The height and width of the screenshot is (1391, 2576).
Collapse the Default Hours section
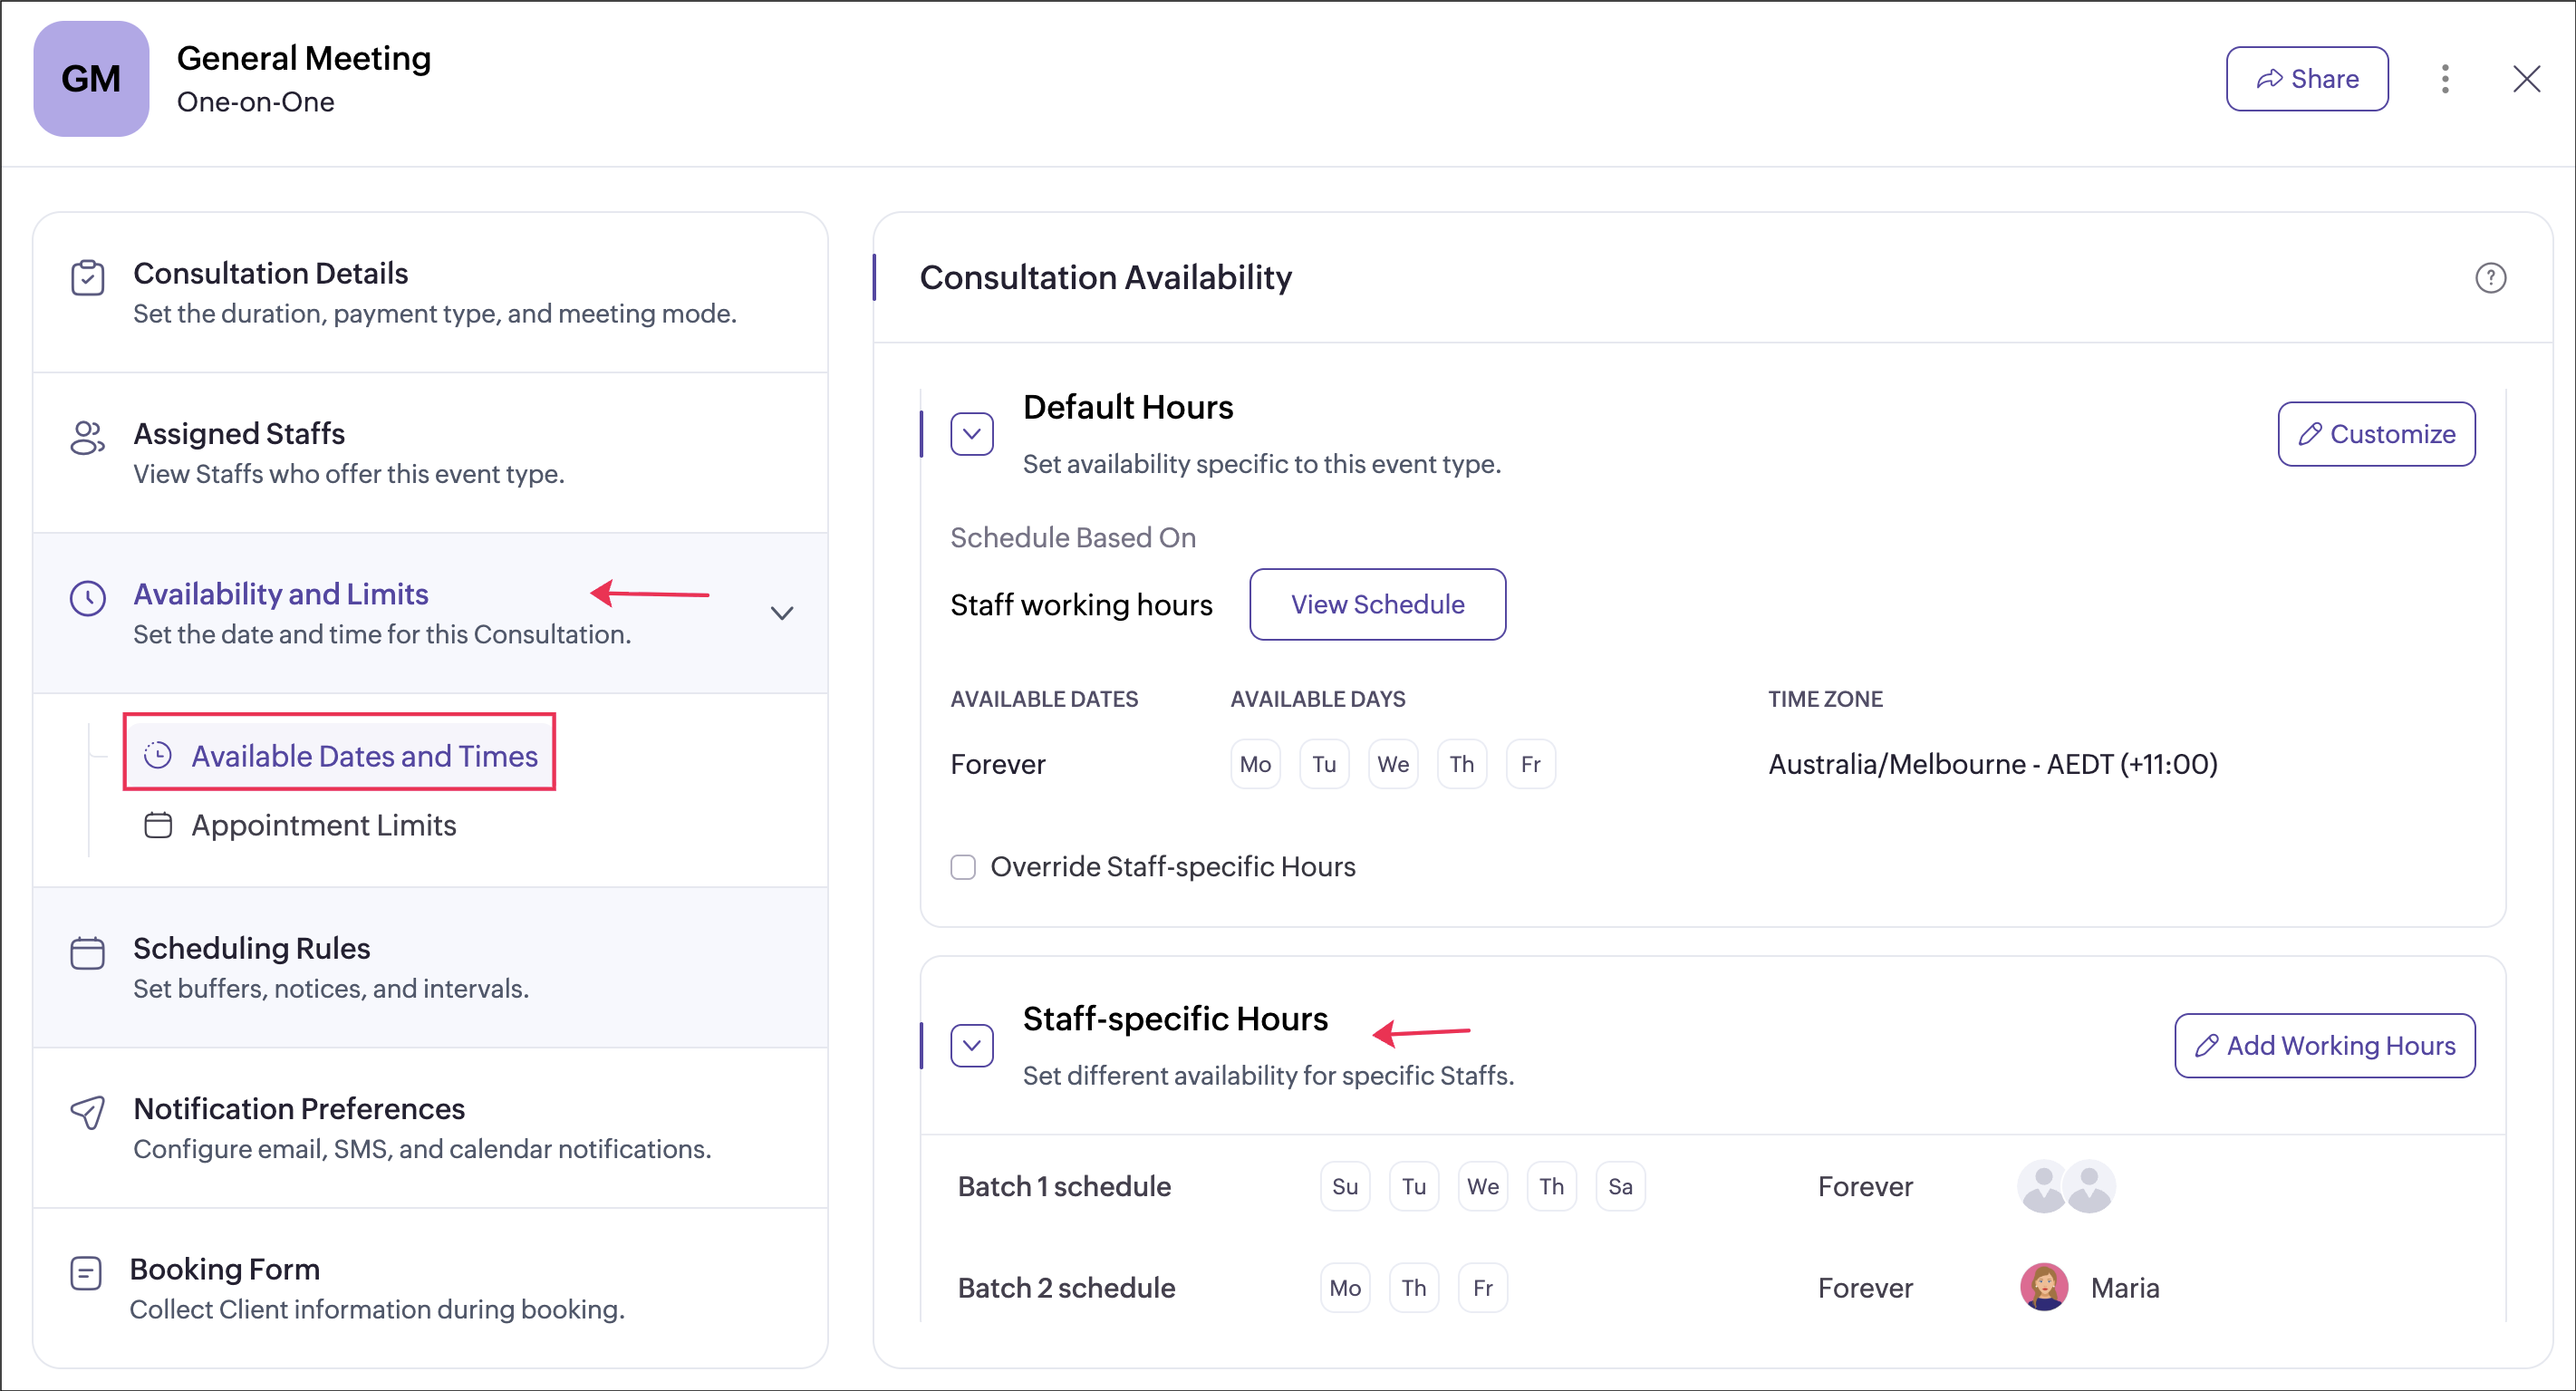pos(971,434)
